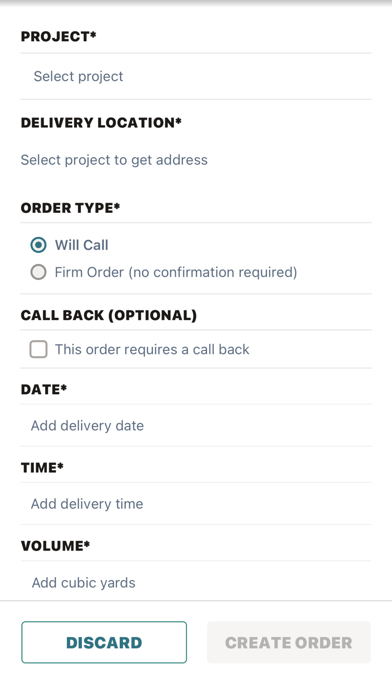Open the Add delivery date field
392x696 pixels.
pos(196,426)
